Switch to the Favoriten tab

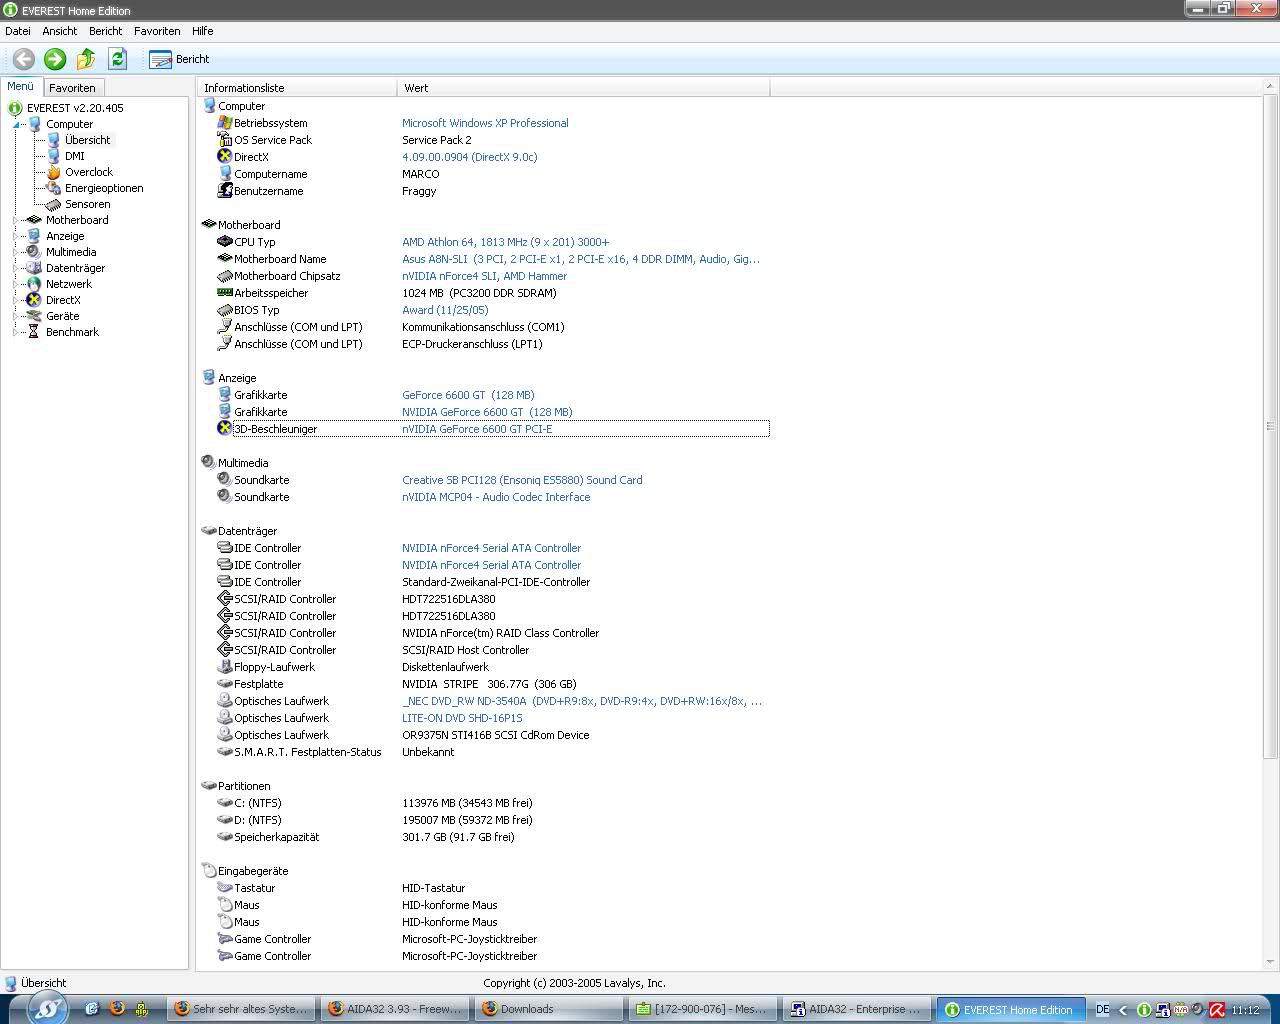click(x=72, y=88)
